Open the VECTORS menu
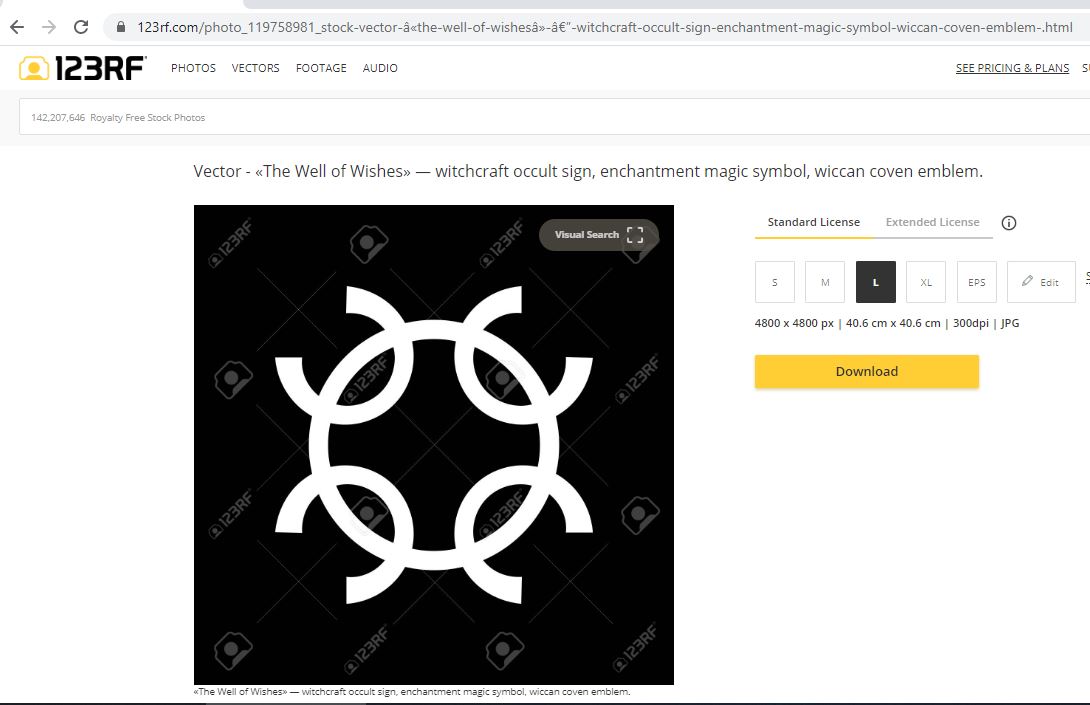The width and height of the screenshot is (1090, 705). [255, 68]
